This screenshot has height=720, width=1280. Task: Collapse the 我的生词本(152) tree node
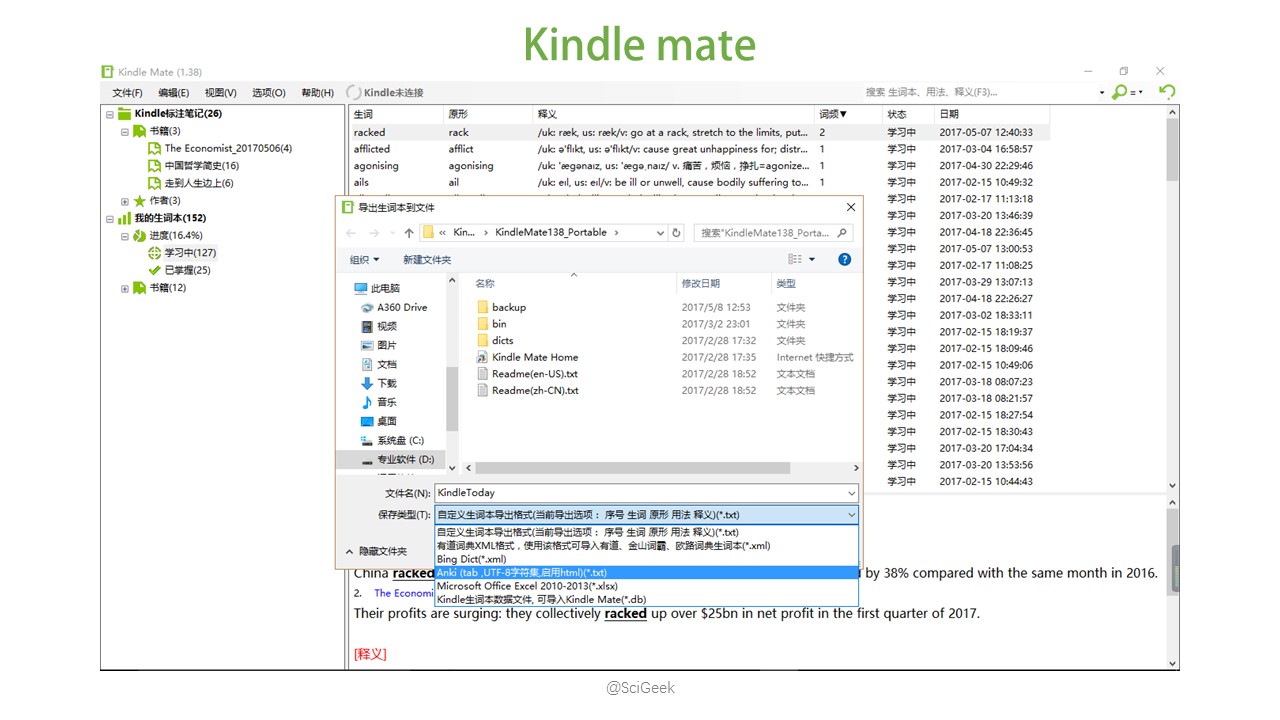pyautogui.click(x=110, y=218)
